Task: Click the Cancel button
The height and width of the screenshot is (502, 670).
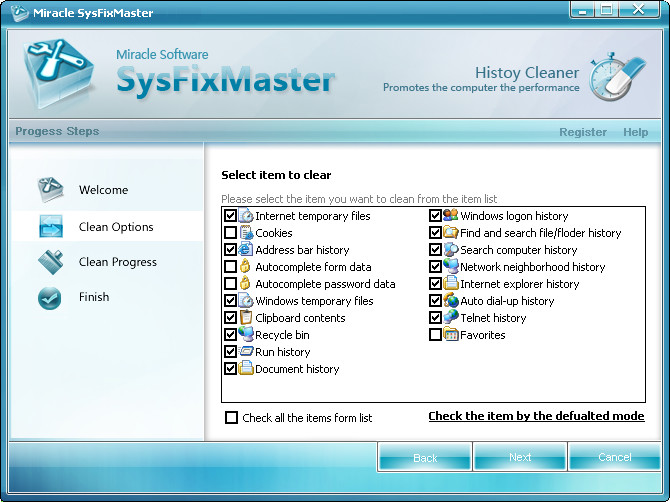Action: tap(614, 457)
